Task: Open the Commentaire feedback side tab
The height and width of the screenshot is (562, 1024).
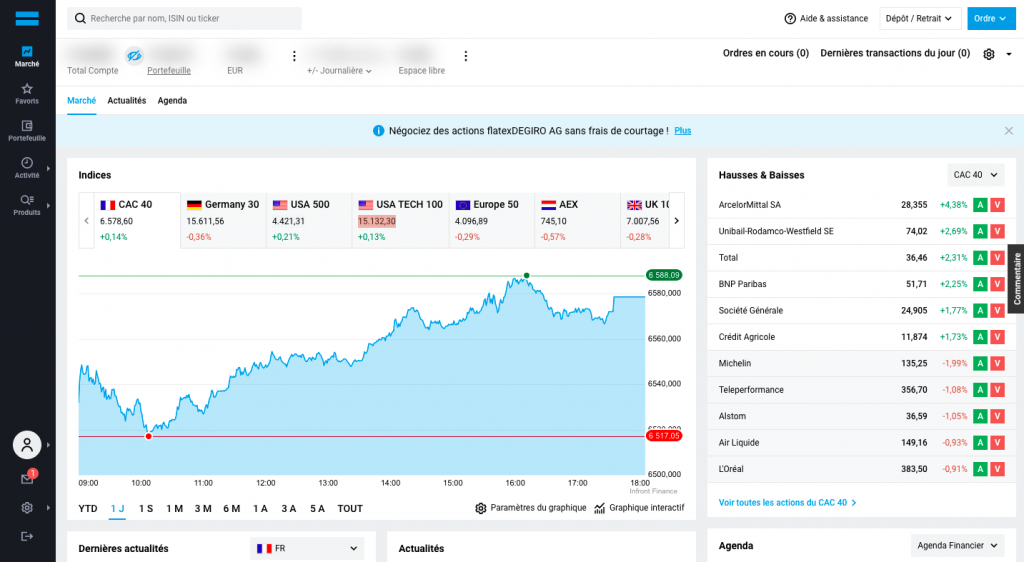Action: click(1016, 279)
